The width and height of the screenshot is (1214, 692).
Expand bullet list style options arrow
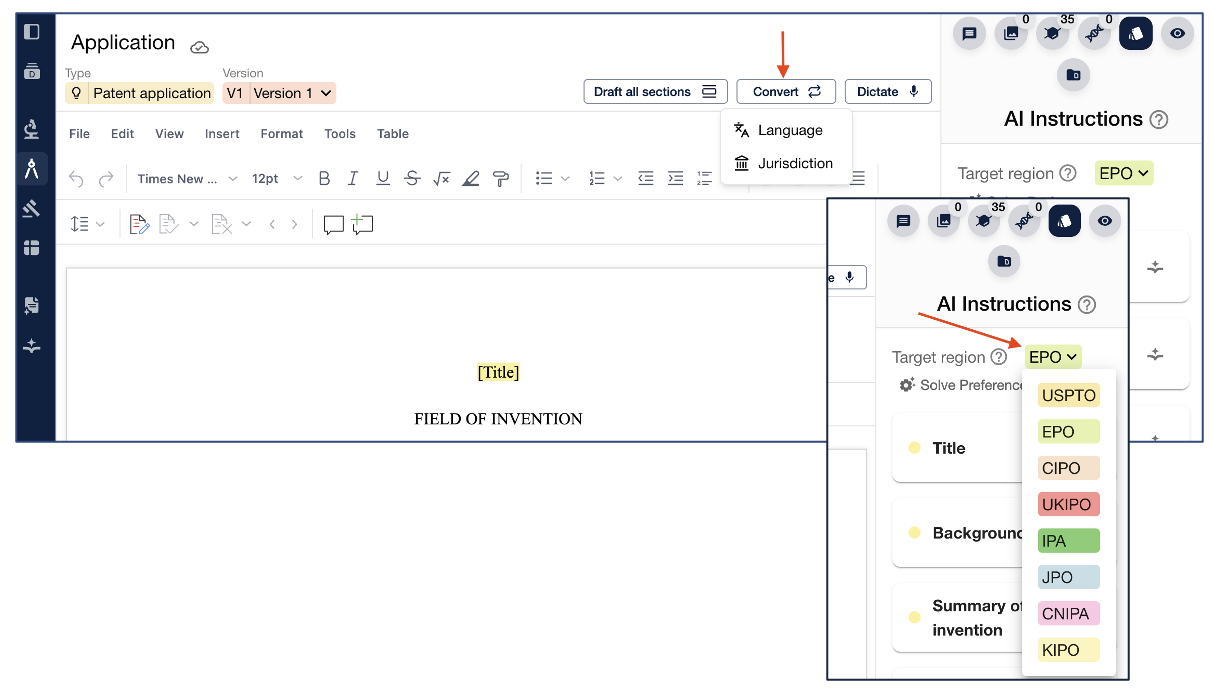click(x=565, y=179)
